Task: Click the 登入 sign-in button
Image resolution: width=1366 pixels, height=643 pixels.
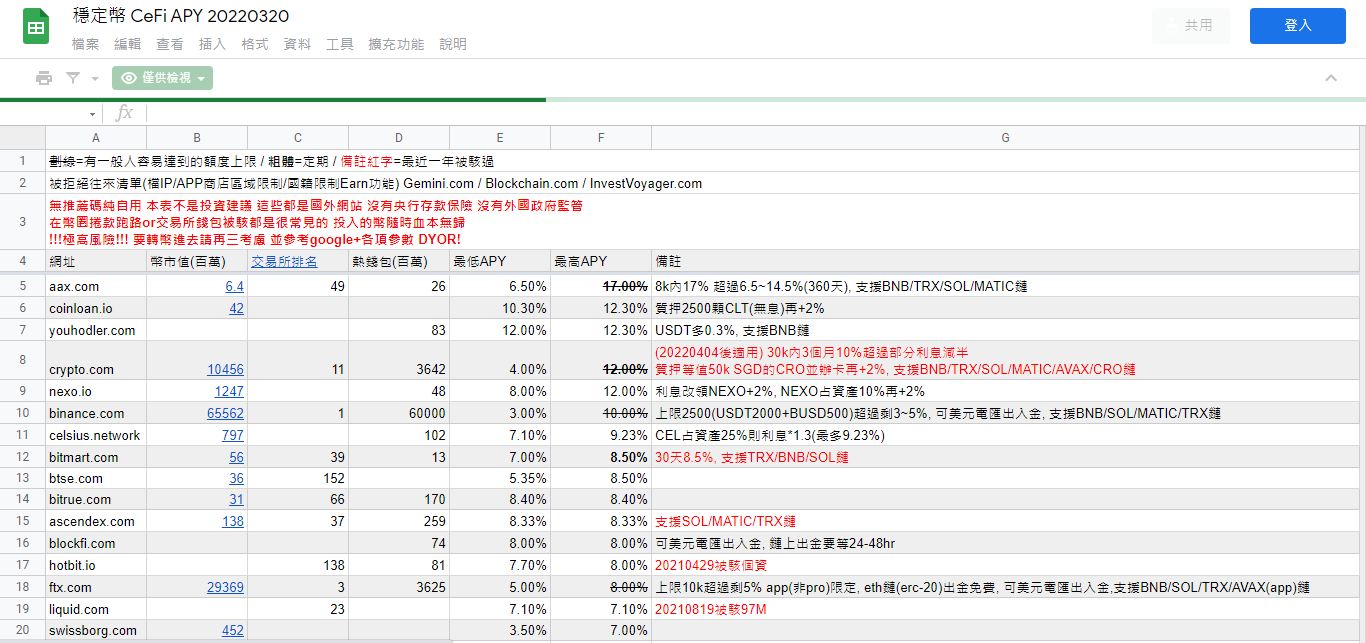Action: click(x=1297, y=26)
